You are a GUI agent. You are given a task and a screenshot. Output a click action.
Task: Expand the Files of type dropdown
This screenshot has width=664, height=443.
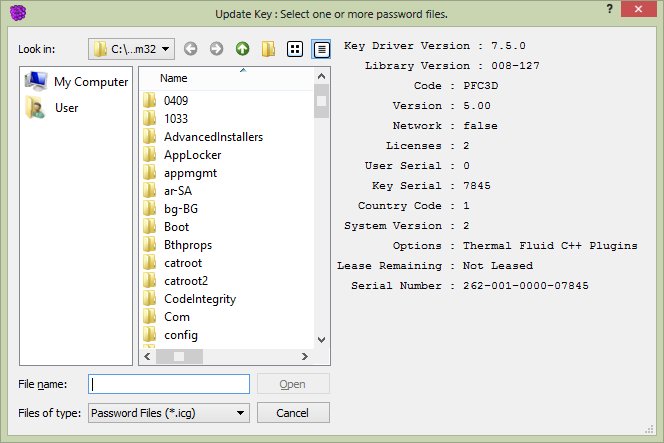pyautogui.click(x=169, y=413)
